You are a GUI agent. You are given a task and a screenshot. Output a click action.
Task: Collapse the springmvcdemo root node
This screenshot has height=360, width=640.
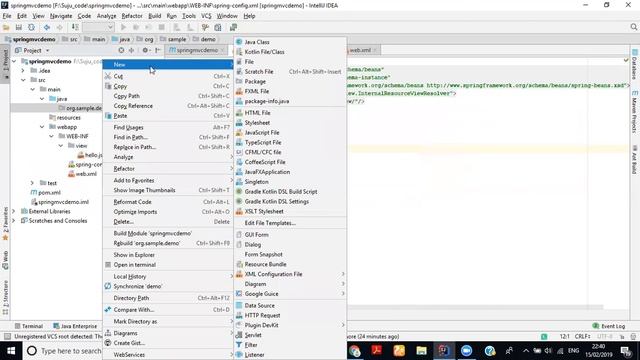pos(14,61)
